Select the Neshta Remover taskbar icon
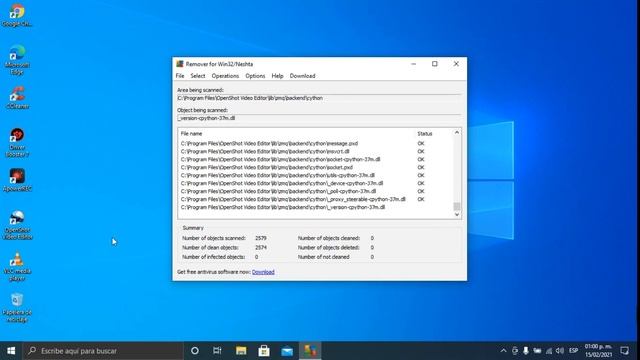The width and height of the screenshot is (640, 360). coord(310,351)
